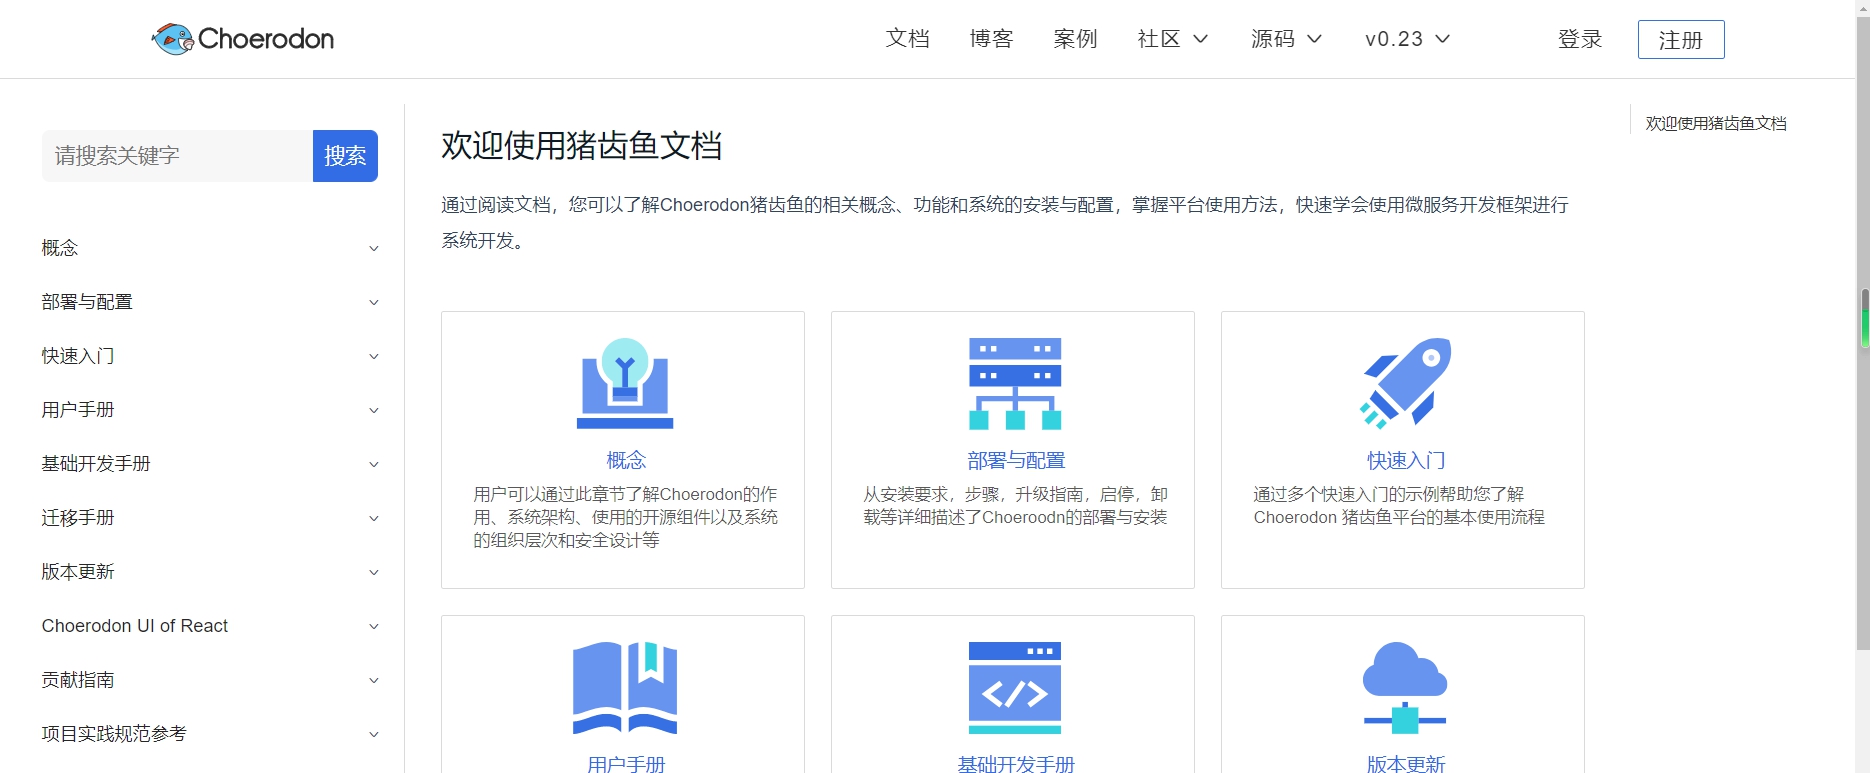Click the 登录 link
Viewport: 1870px width, 773px height.
(x=1580, y=39)
